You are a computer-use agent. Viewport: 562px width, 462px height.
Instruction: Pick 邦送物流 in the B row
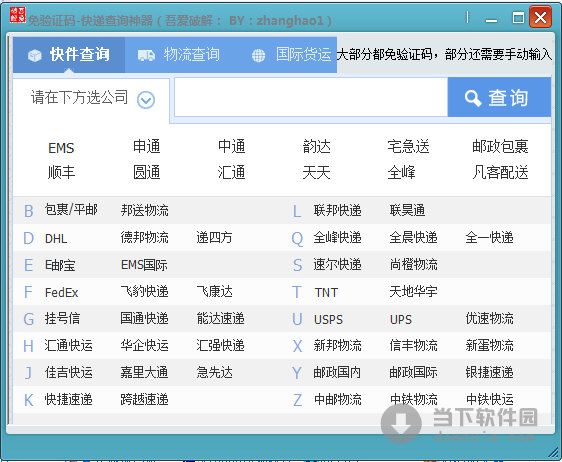[x=144, y=210]
